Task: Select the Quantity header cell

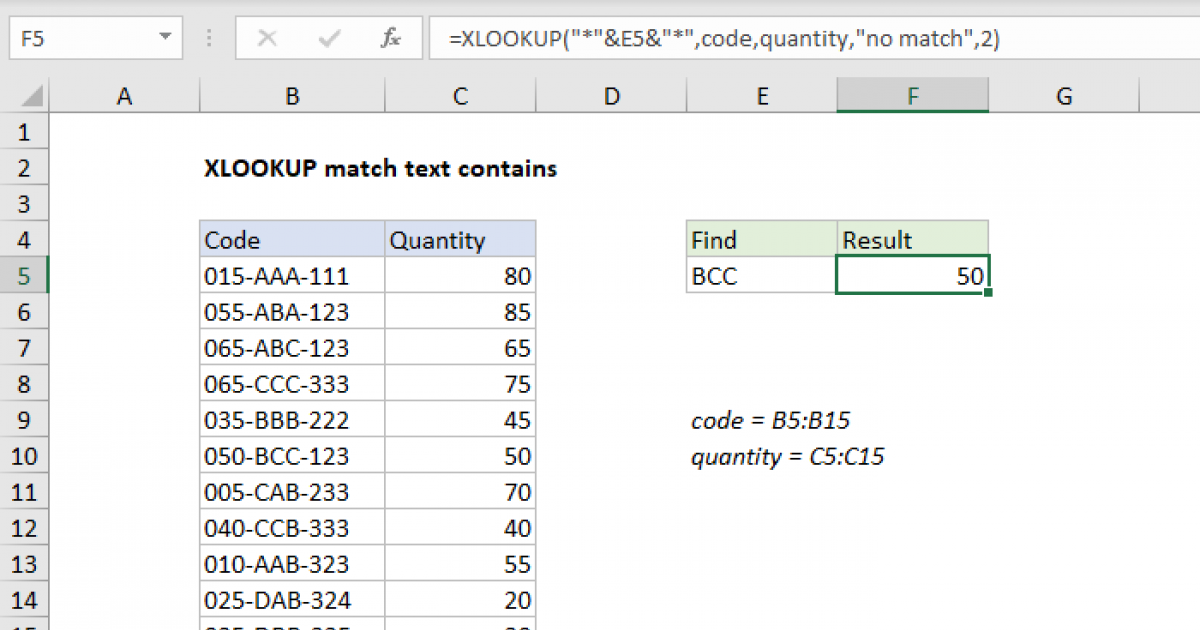Action: [x=460, y=239]
